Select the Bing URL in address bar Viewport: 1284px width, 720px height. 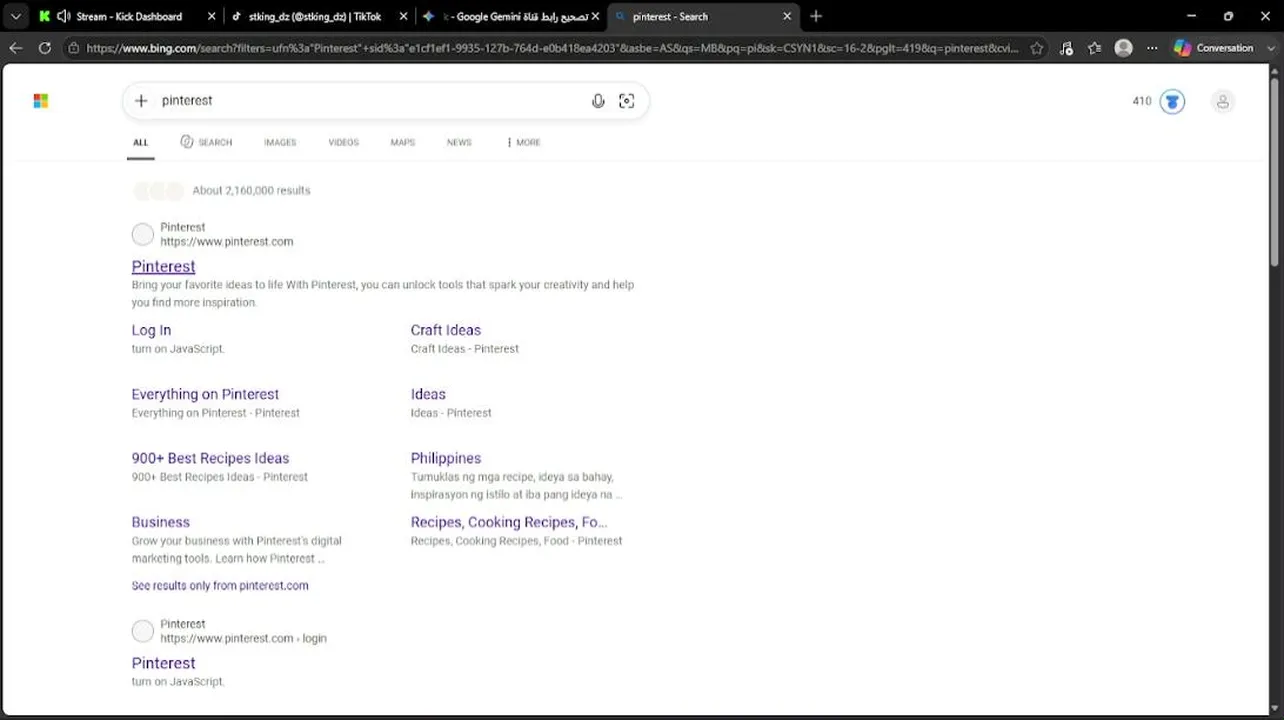tap(552, 48)
